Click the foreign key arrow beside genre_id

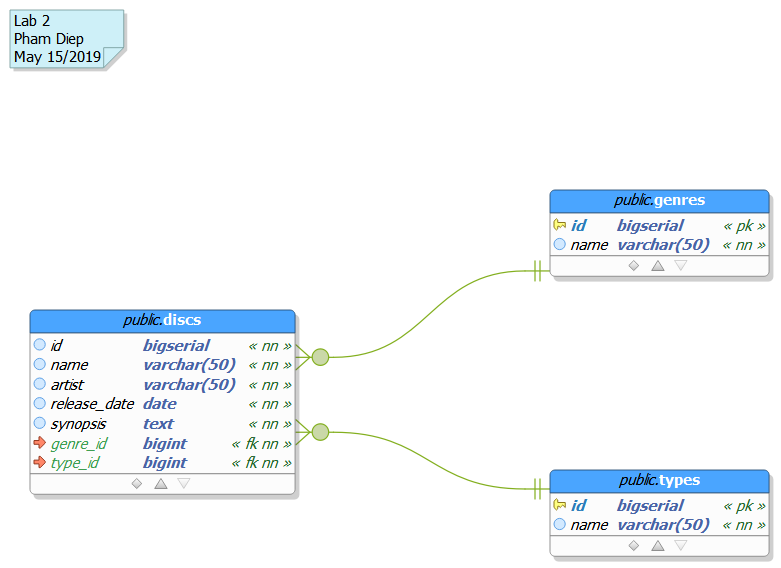pos(40,443)
